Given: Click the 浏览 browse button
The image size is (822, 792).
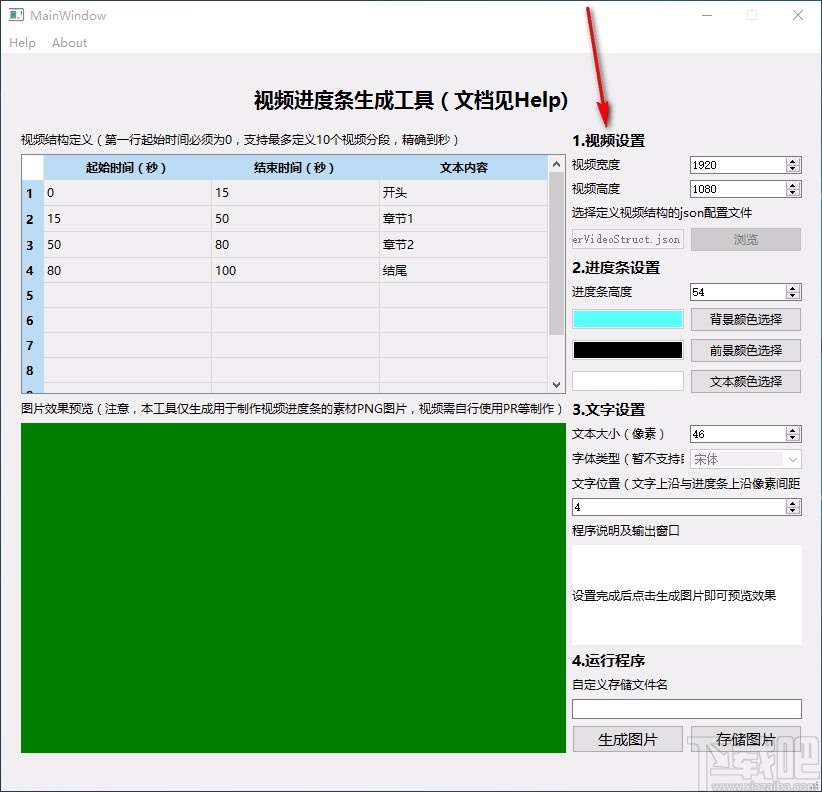Looking at the screenshot, I should (745, 239).
